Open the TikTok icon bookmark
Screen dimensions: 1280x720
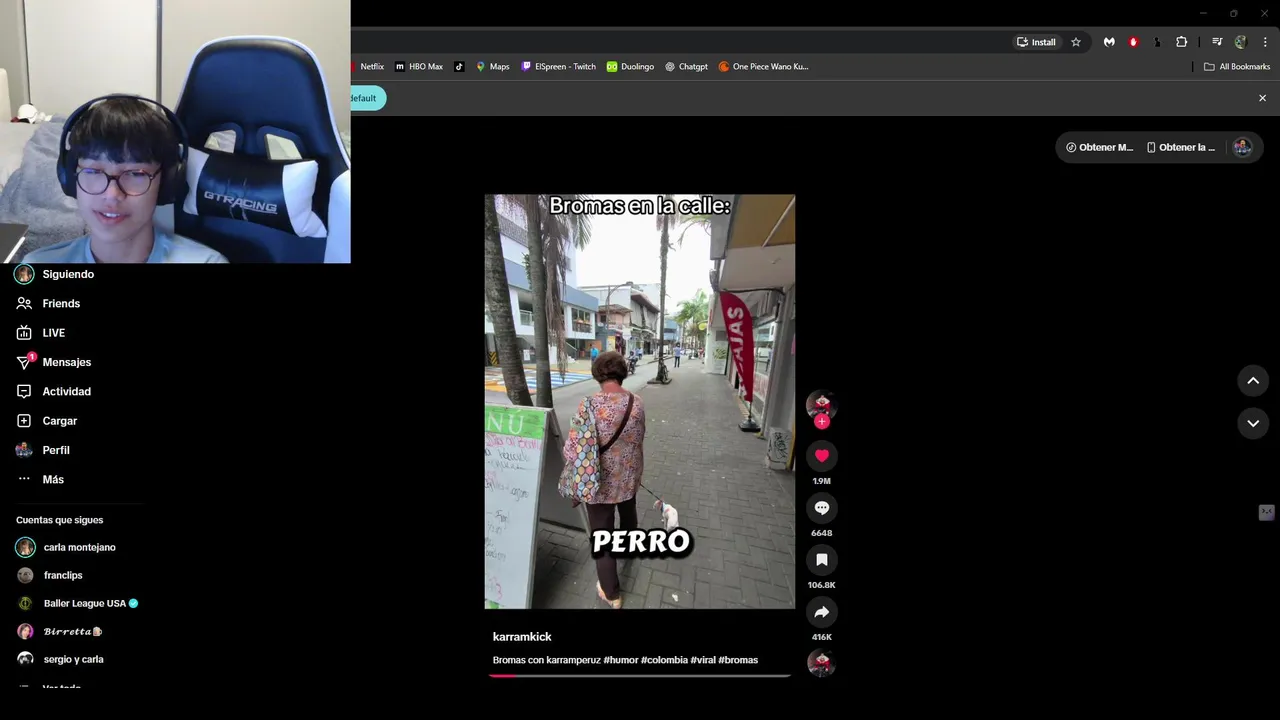(459, 67)
